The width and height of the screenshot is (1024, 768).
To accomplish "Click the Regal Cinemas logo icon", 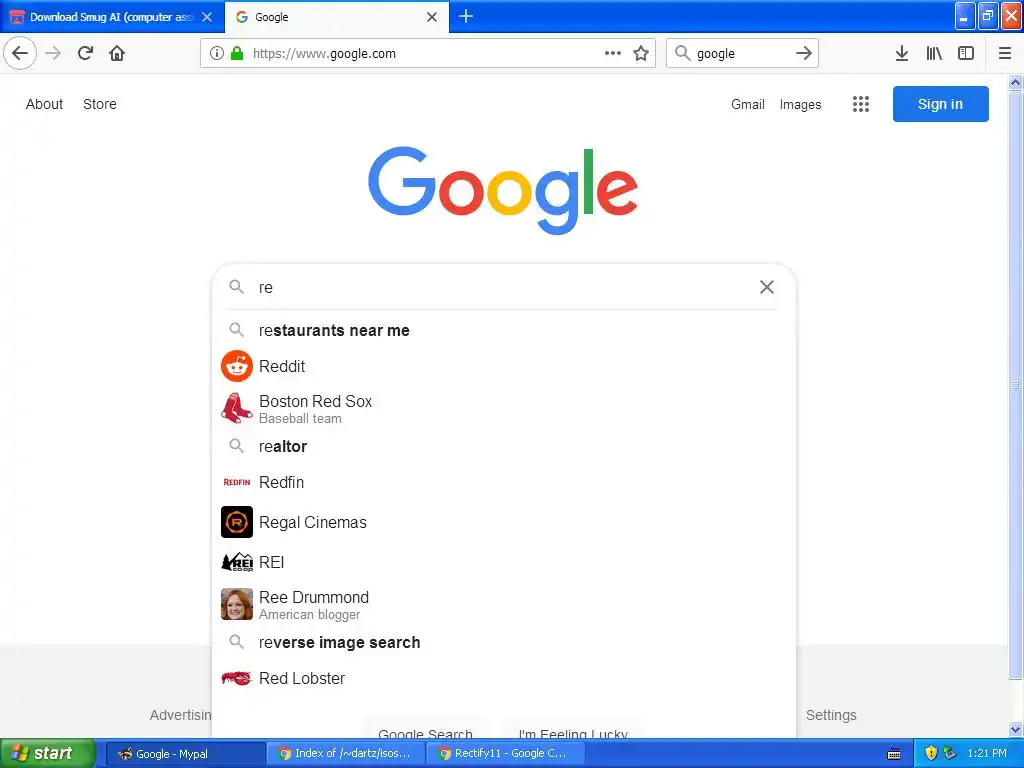I will pyautogui.click(x=237, y=522).
